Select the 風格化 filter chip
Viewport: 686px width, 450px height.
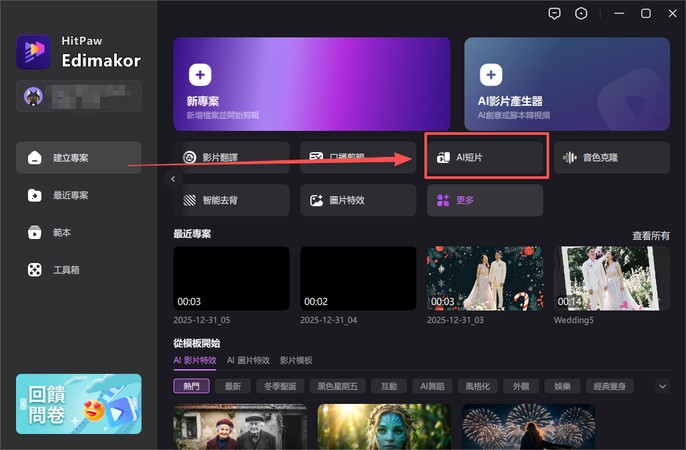click(477, 386)
